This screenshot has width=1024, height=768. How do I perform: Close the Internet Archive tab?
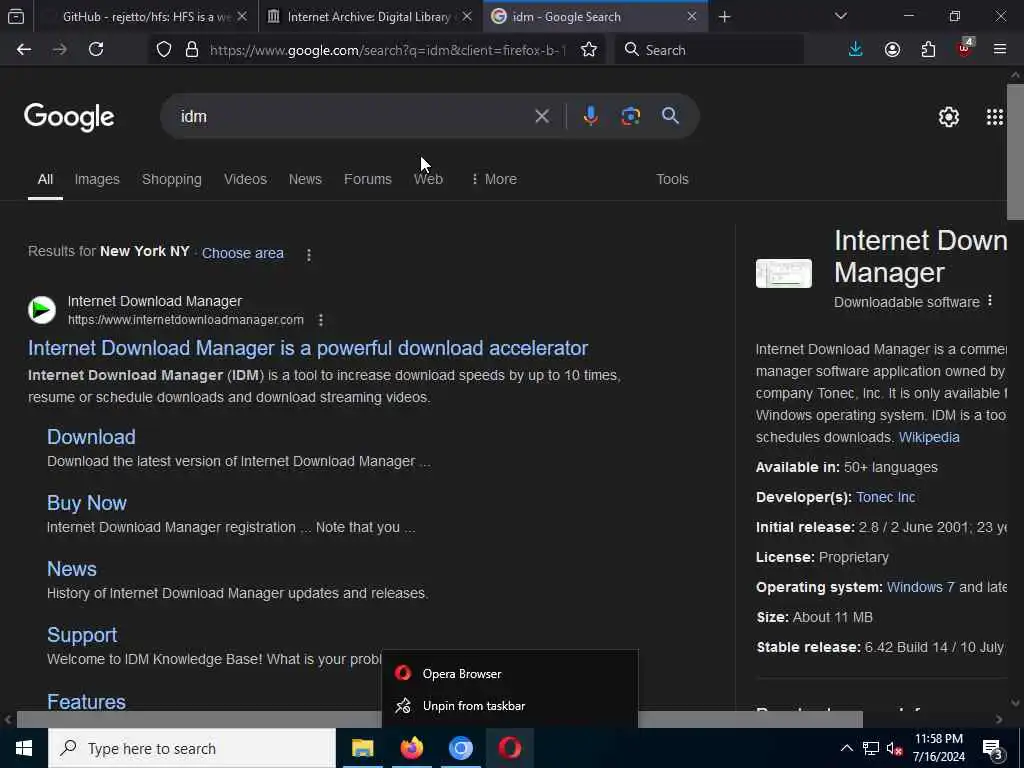tap(467, 17)
